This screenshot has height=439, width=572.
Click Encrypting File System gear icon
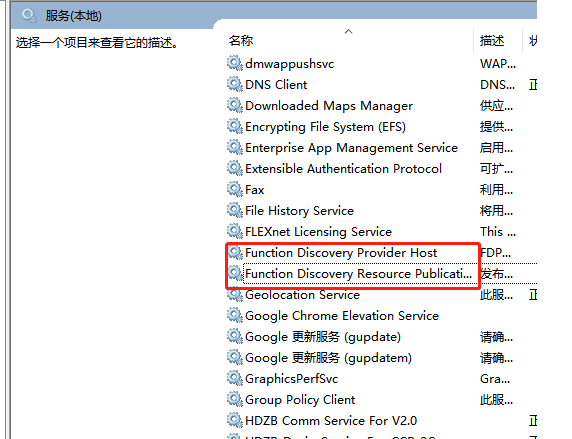(x=235, y=126)
